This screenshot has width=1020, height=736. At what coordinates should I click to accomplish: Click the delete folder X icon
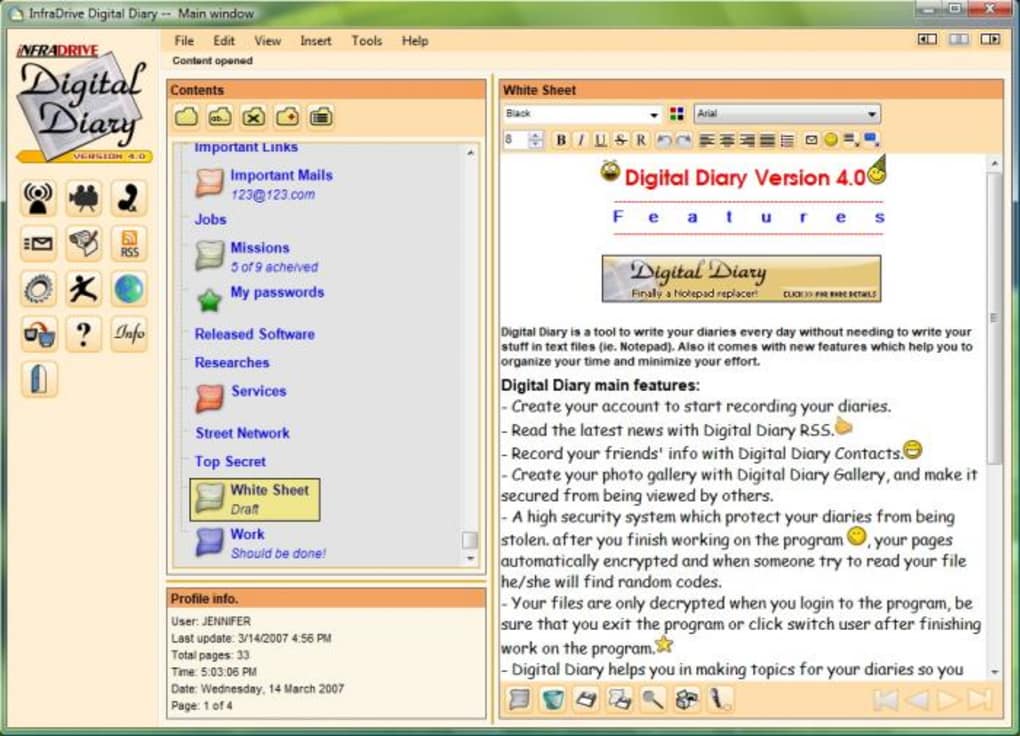[x=254, y=116]
